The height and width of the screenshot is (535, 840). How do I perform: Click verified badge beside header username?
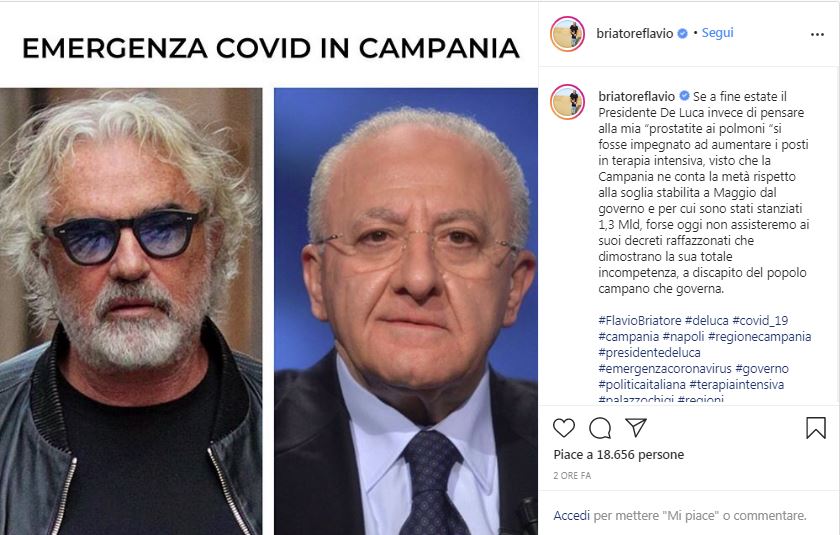coord(682,33)
